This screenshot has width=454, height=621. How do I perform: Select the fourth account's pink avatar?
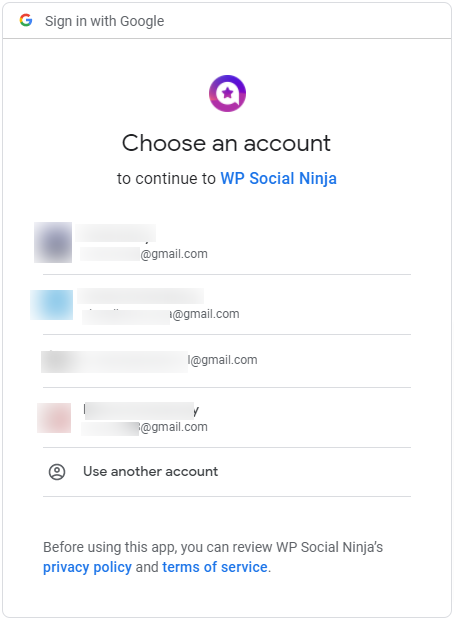pyautogui.click(x=54, y=418)
